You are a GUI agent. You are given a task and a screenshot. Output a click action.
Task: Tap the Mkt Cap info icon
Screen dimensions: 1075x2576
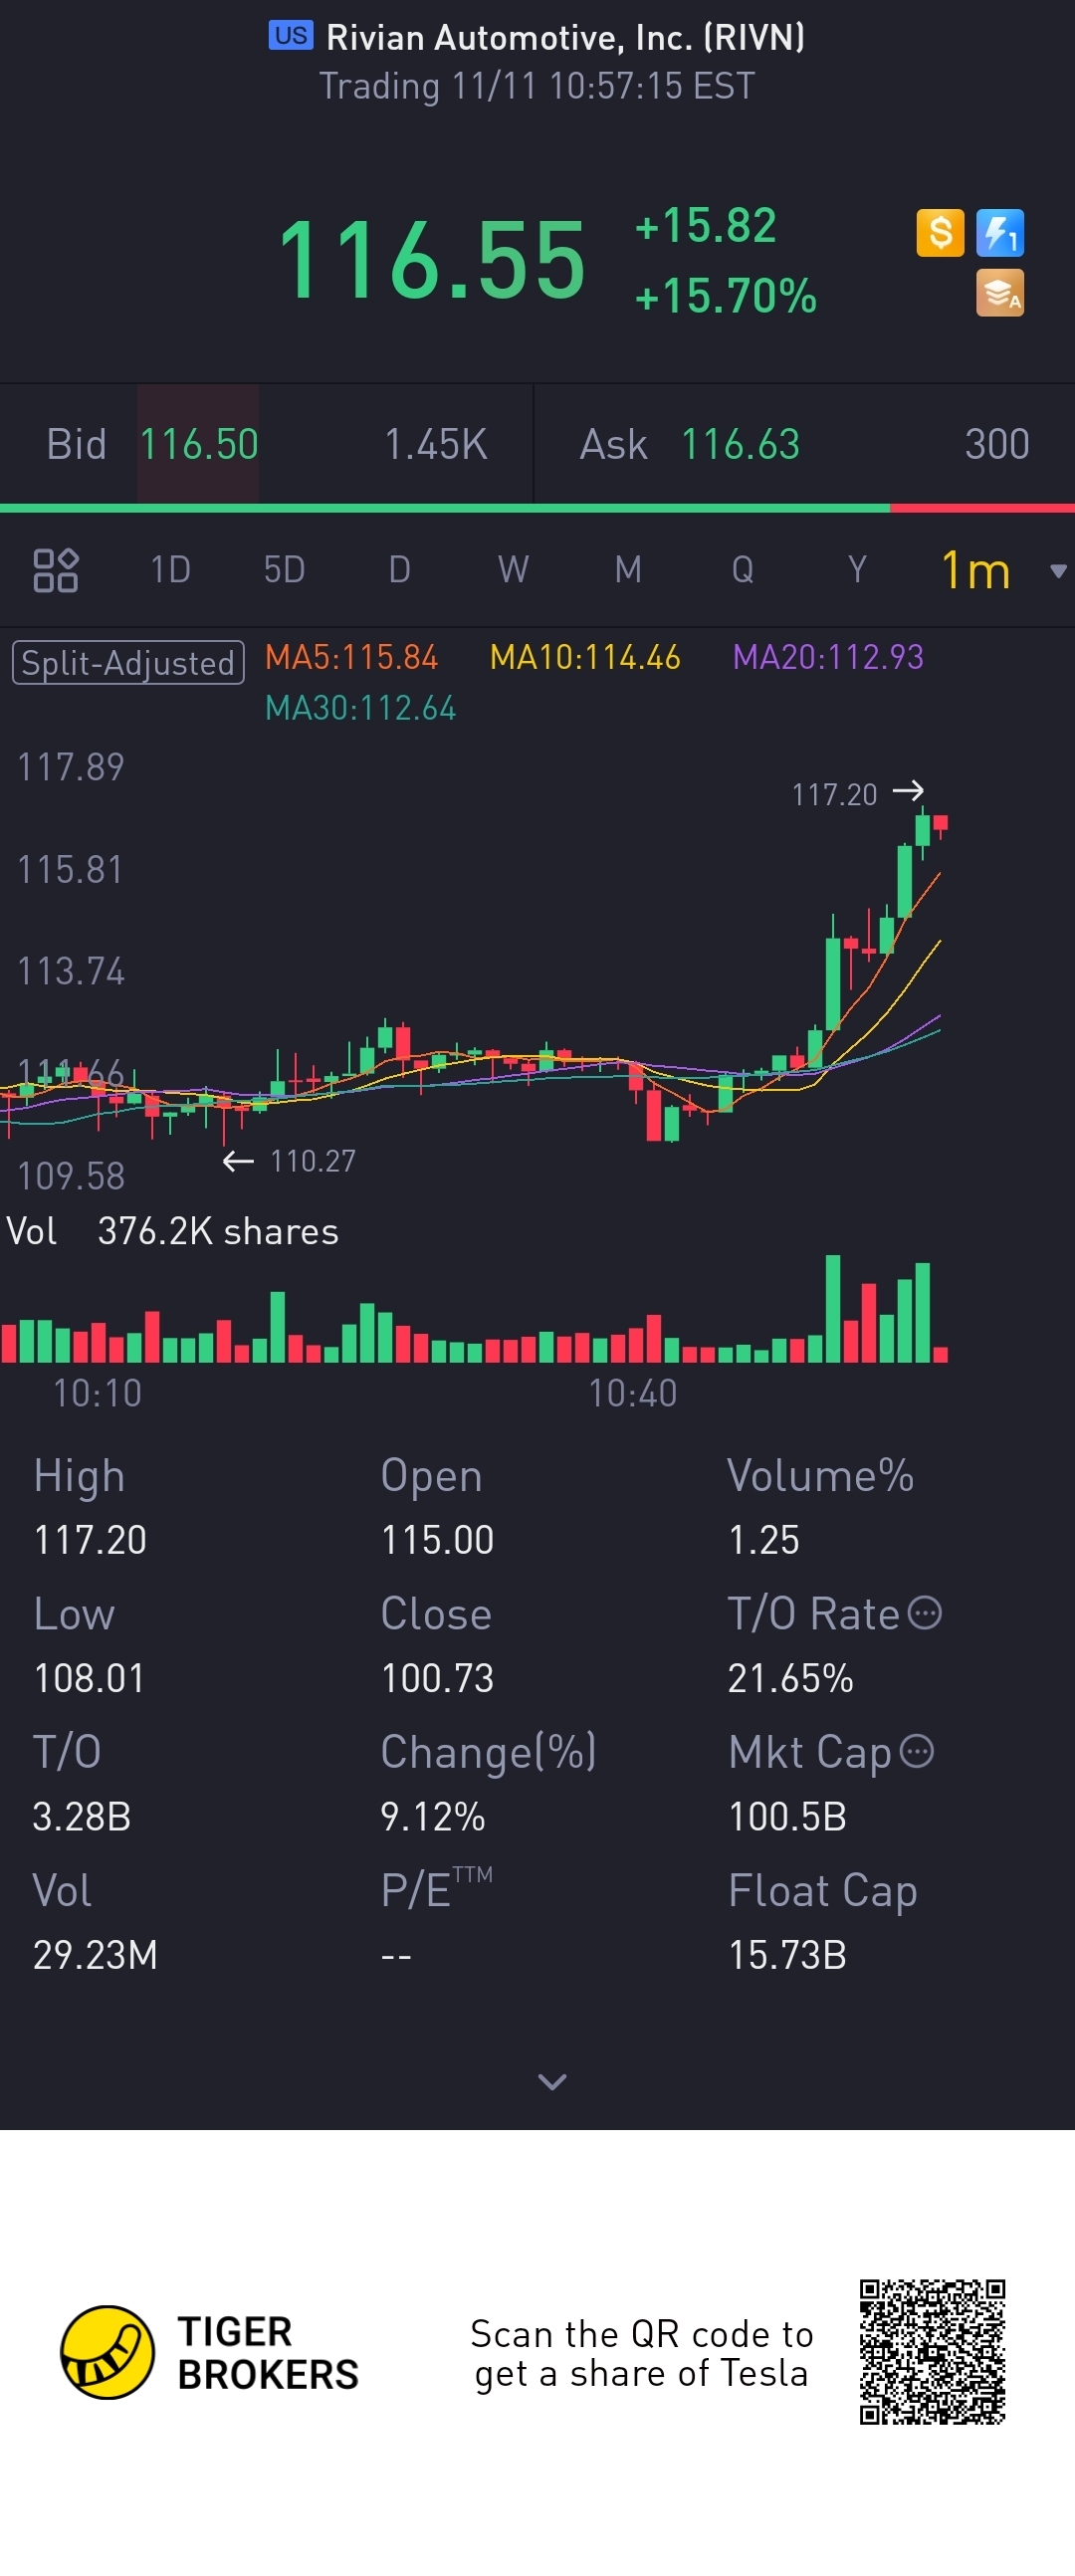[x=917, y=1751]
